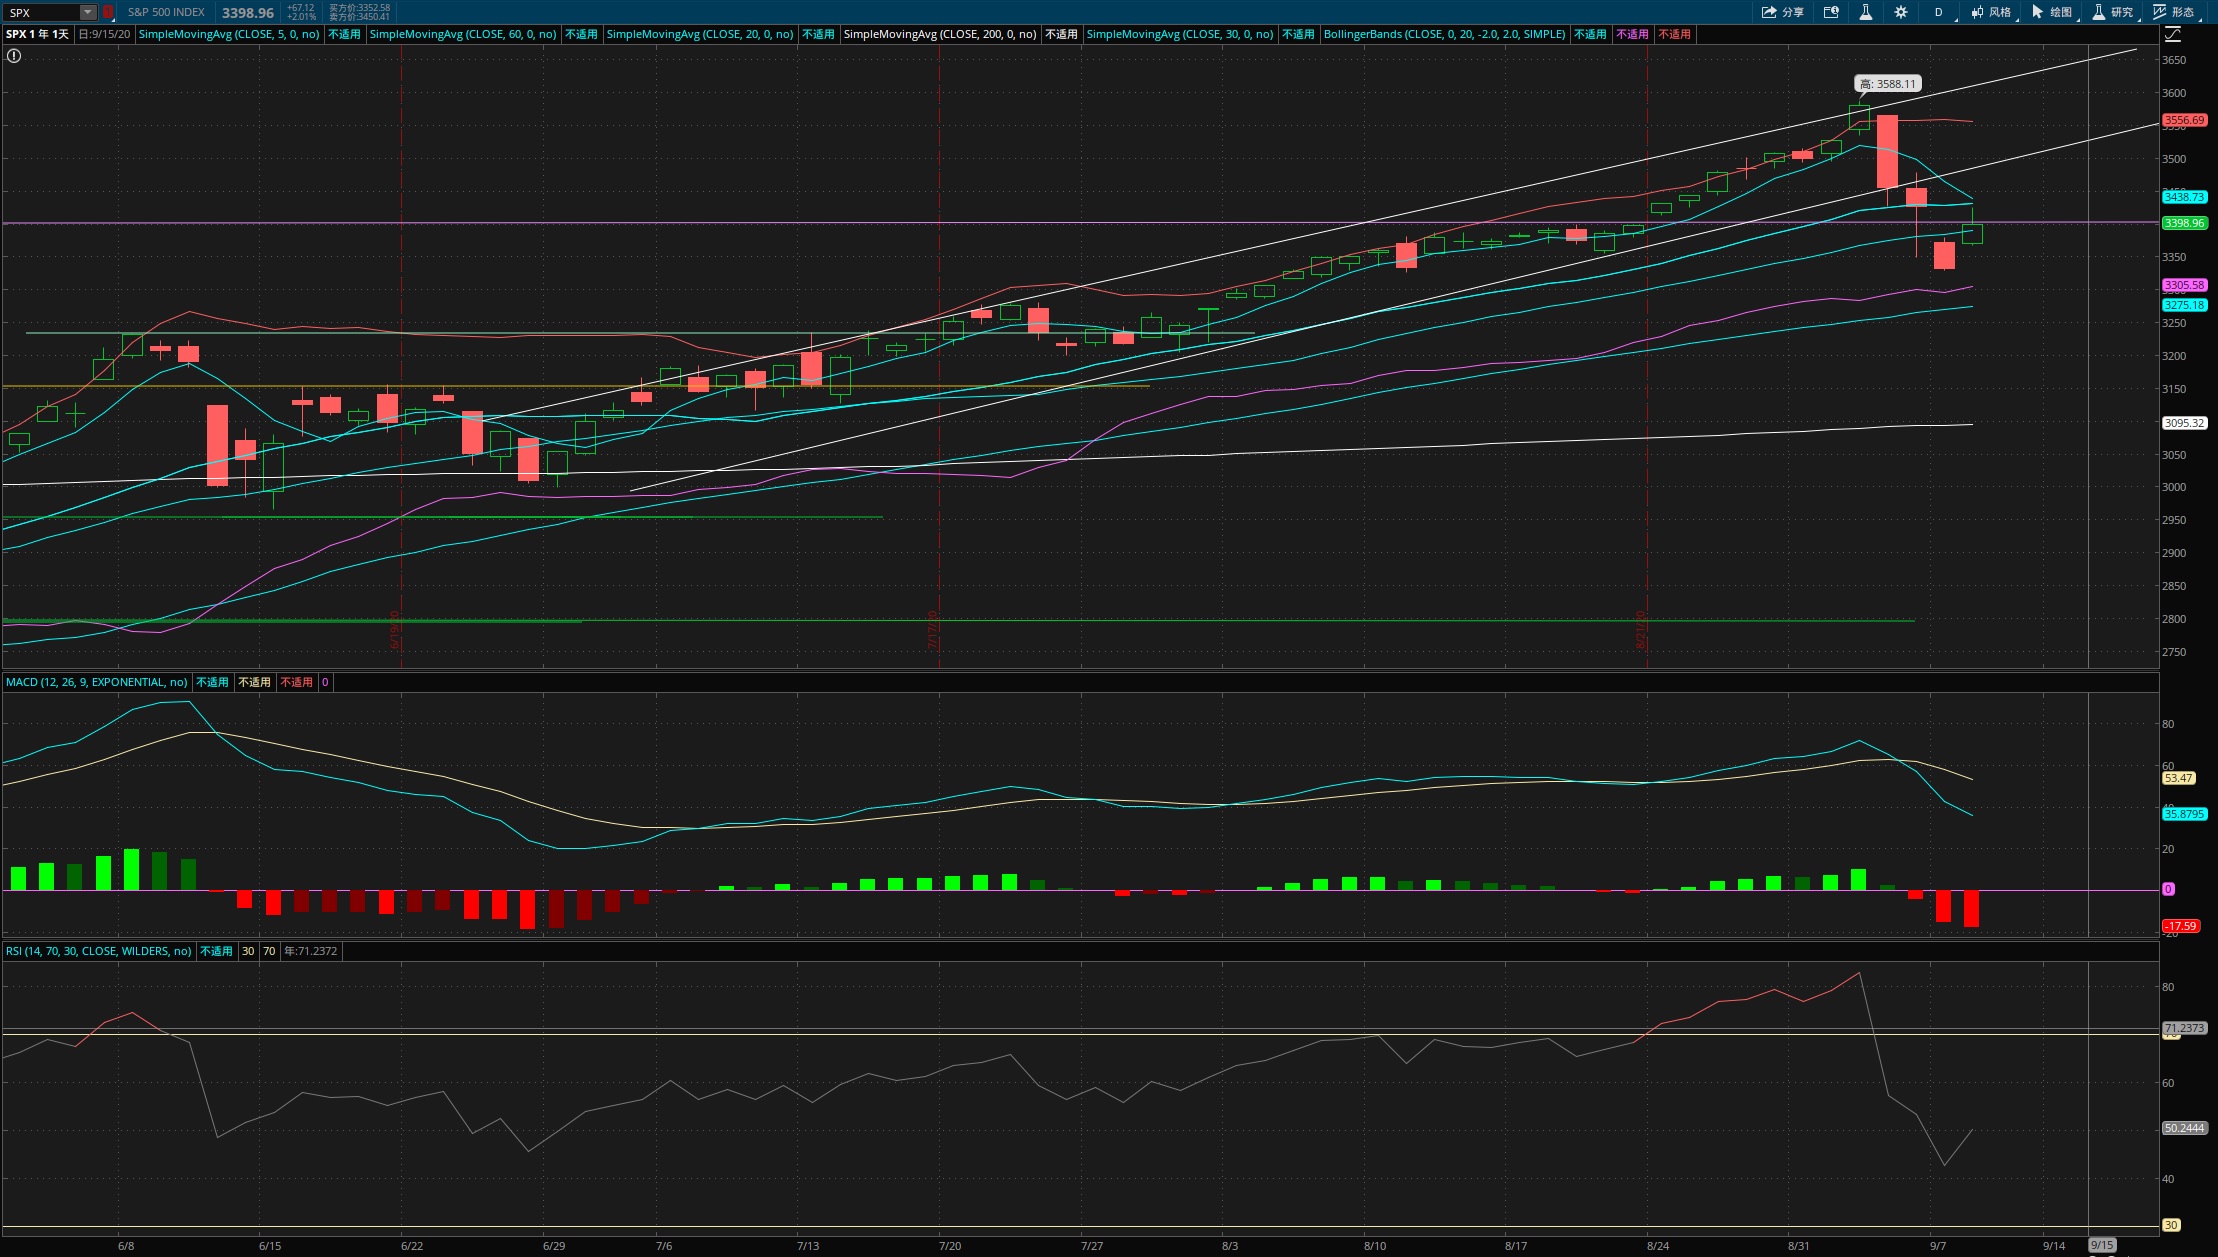Click the white 3095.32 200-SMA price tag
The height and width of the screenshot is (1257, 2218).
pyautogui.click(x=2184, y=423)
